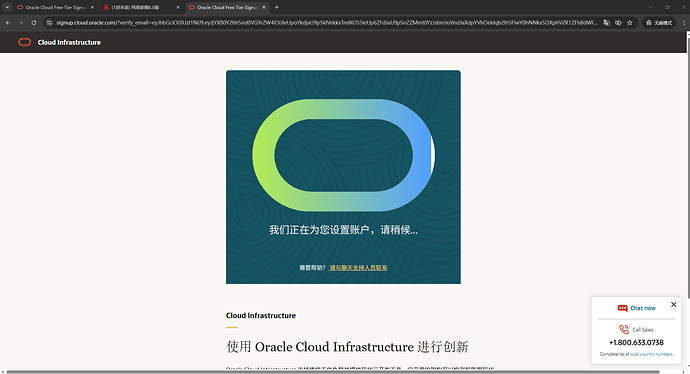The width and height of the screenshot is (690, 374).
Task: Close the first Oracle Cloud Free Tier tab
Action: coord(92,7)
